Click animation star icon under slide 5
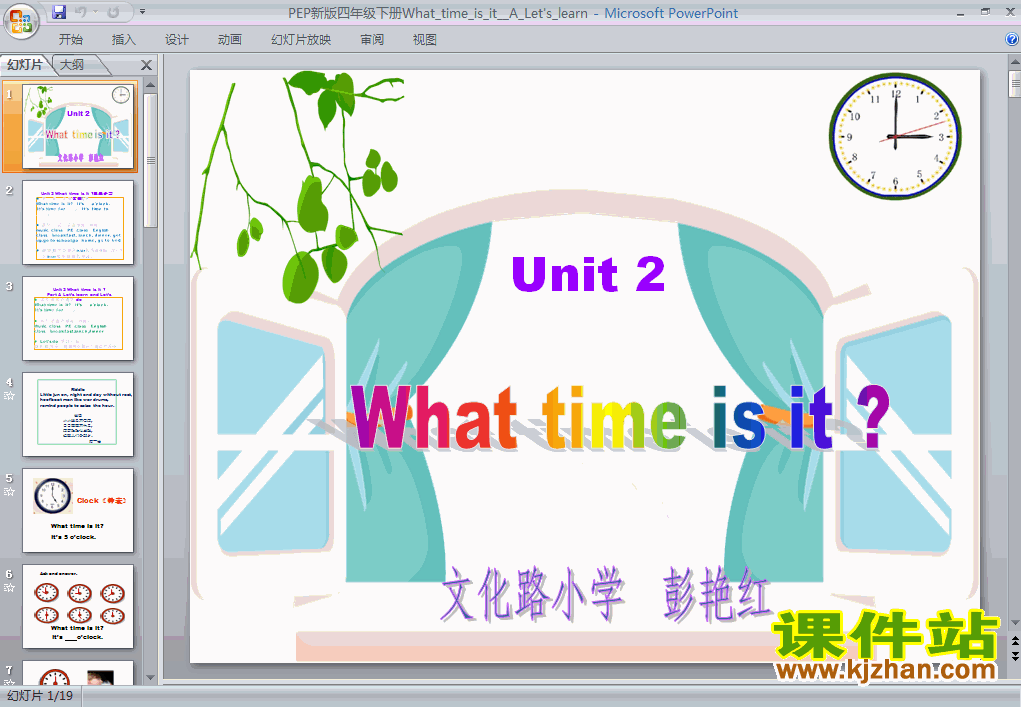 tap(9, 492)
